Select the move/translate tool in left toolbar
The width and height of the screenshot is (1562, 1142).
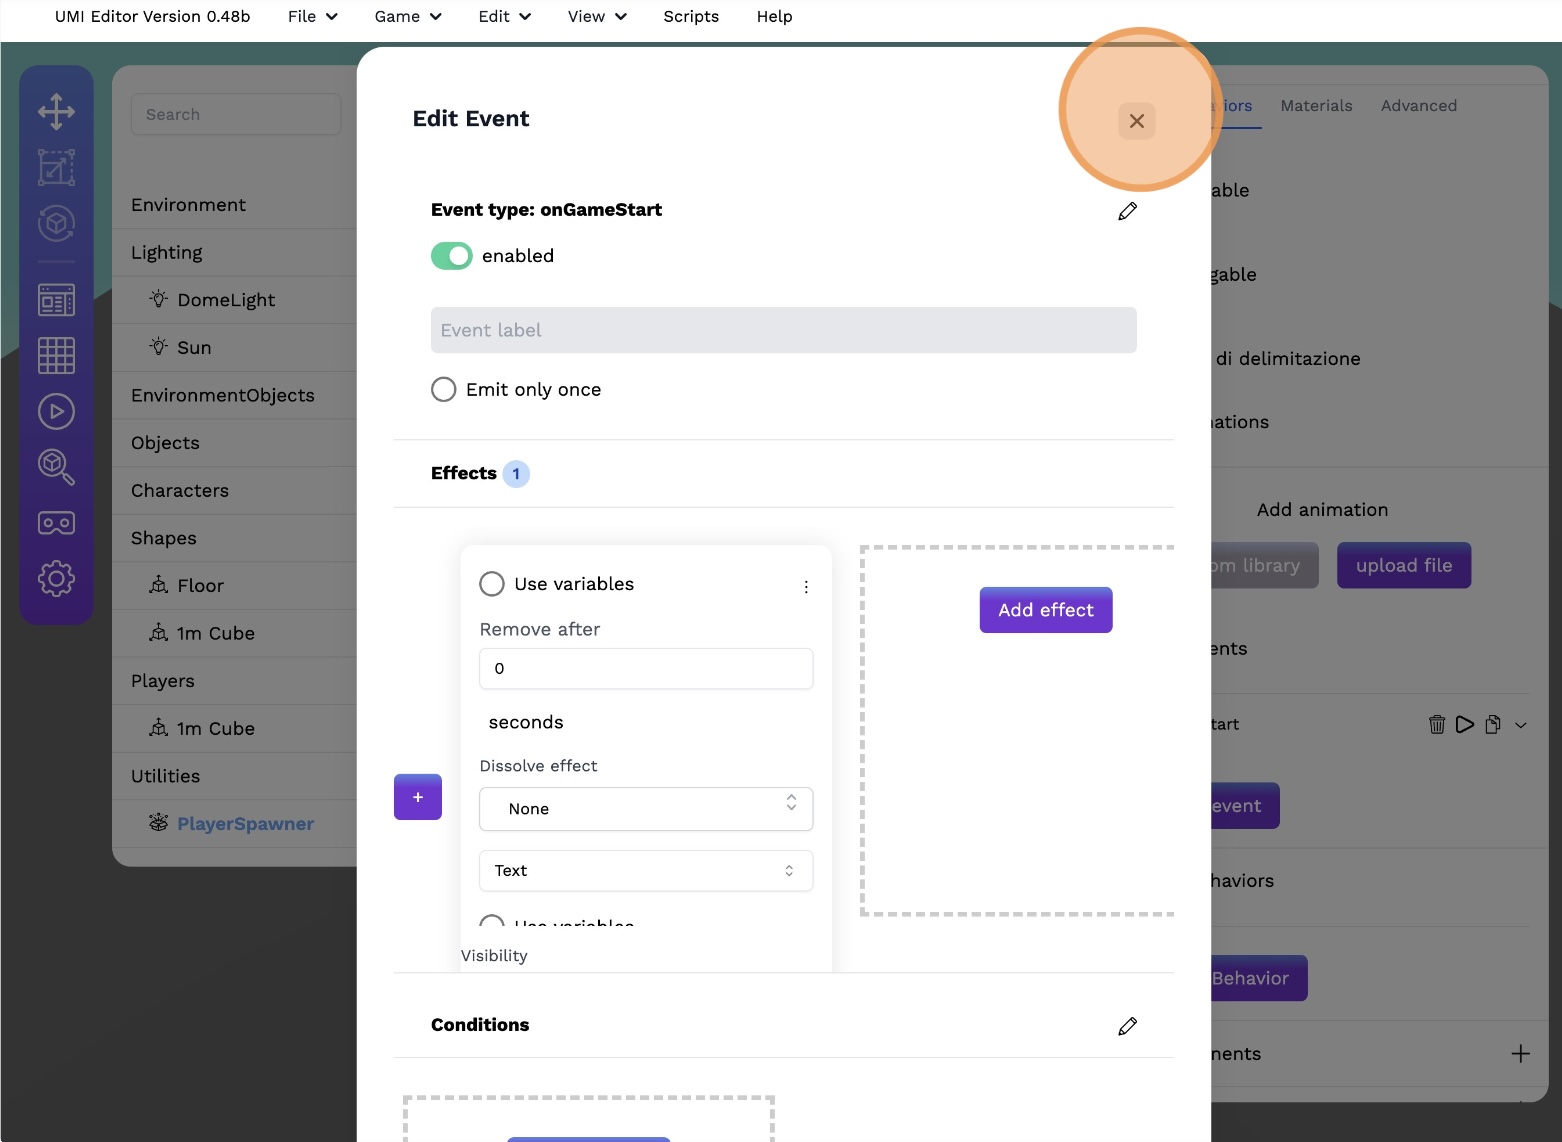click(x=56, y=112)
